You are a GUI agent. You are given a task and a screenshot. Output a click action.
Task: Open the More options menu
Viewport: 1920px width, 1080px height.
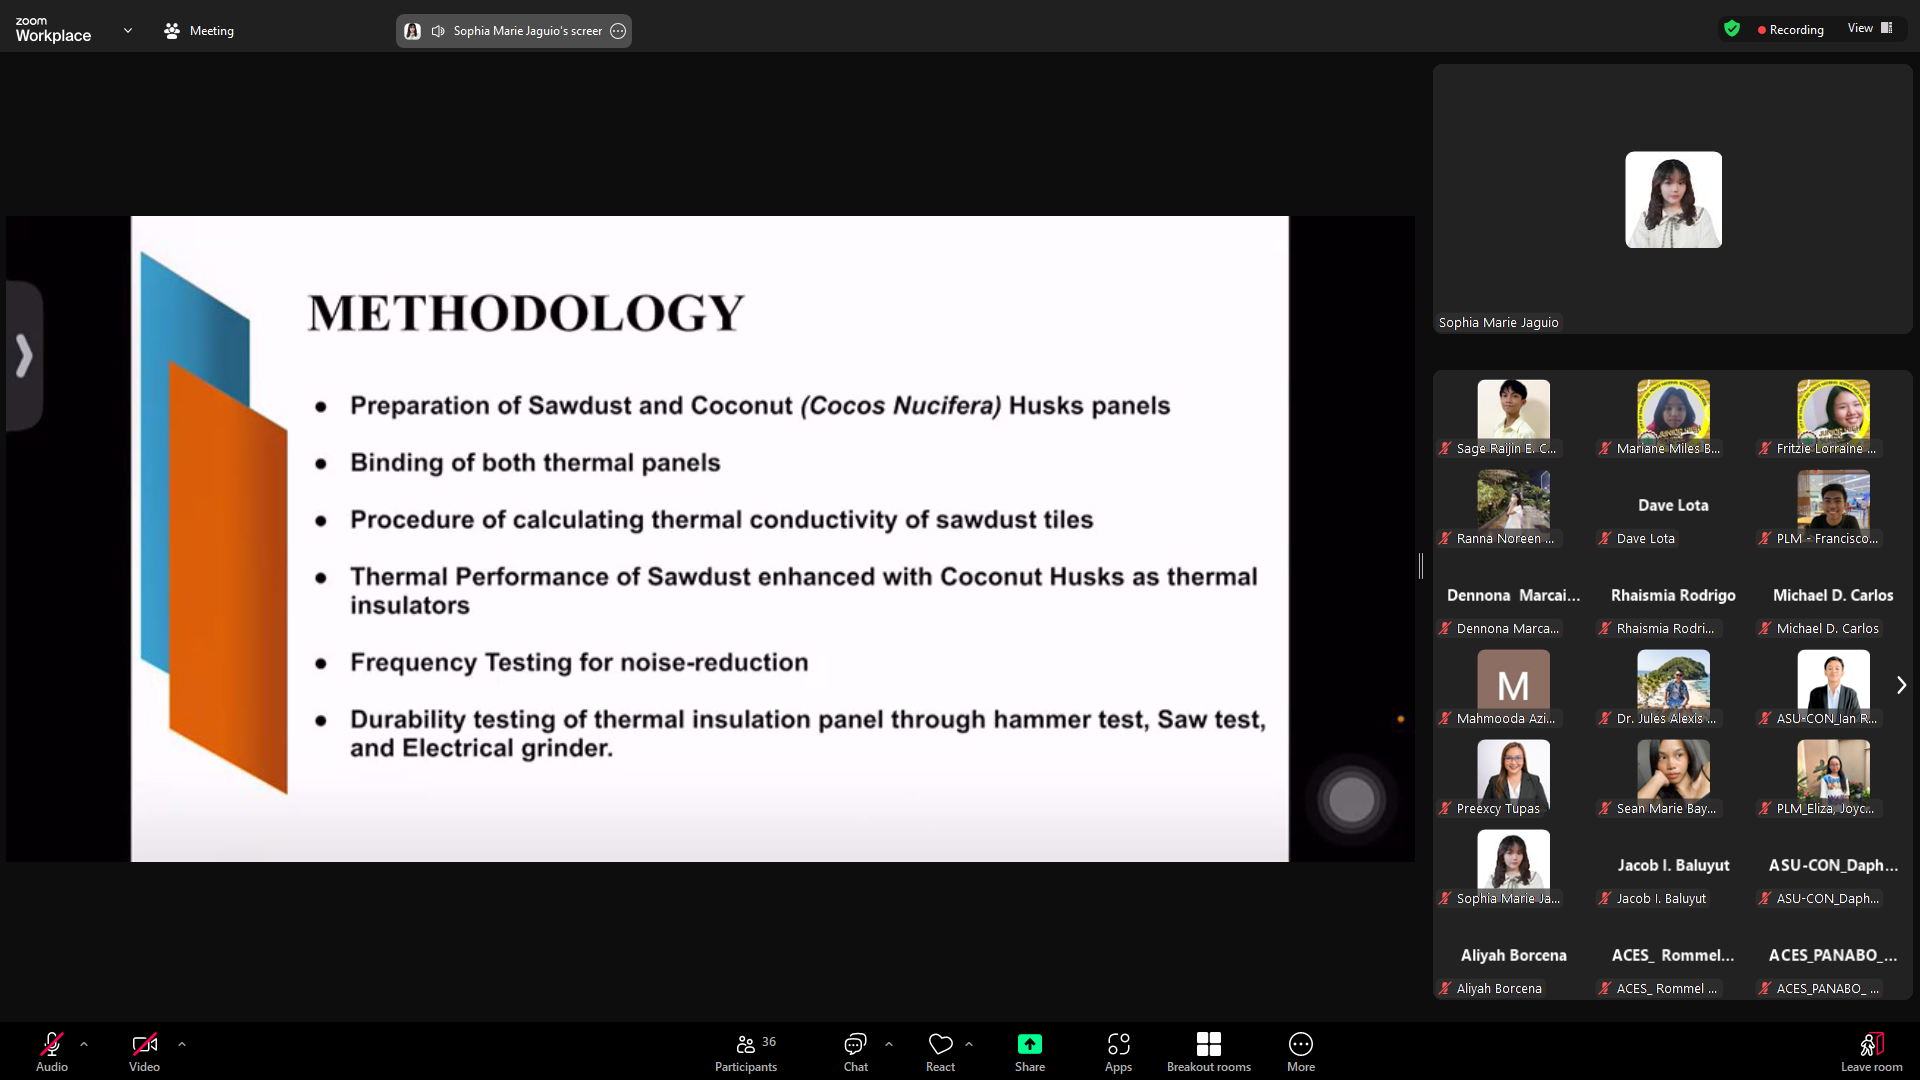pyautogui.click(x=1300, y=1051)
